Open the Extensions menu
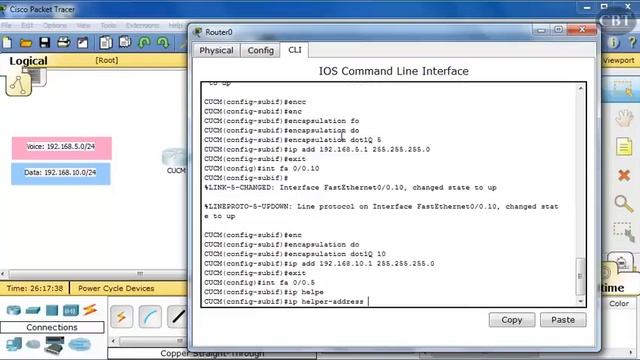Viewport: 640px width, 360px height. click(x=142, y=25)
